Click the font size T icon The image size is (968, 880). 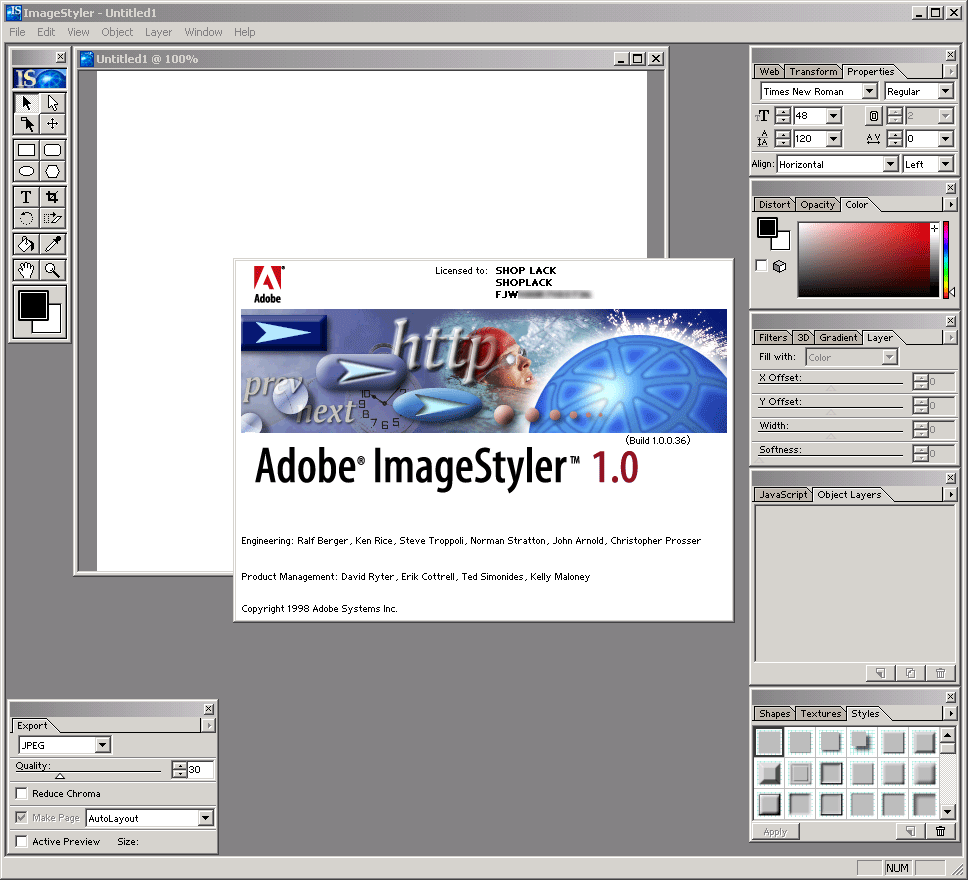[762, 115]
